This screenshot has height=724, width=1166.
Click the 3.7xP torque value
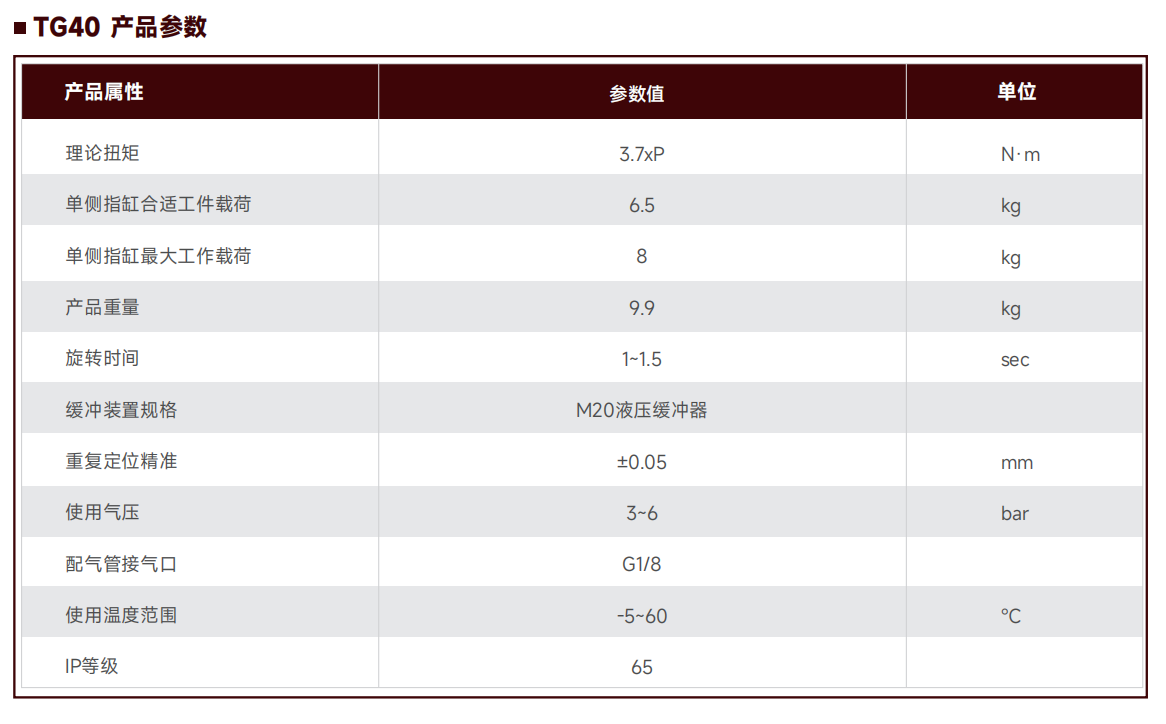coord(642,155)
